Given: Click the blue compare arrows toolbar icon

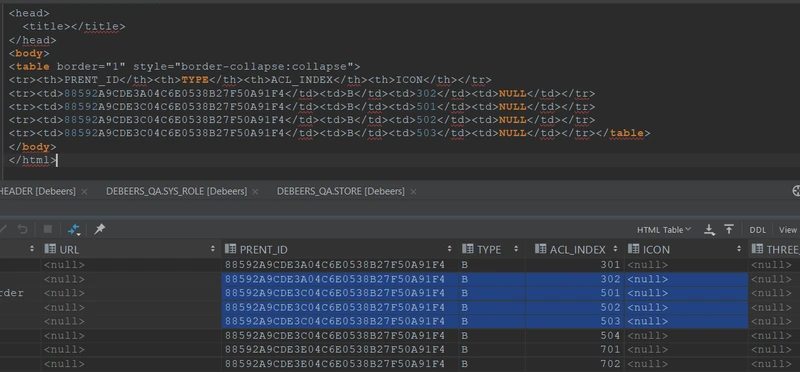Looking at the screenshot, I should tap(74, 230).
